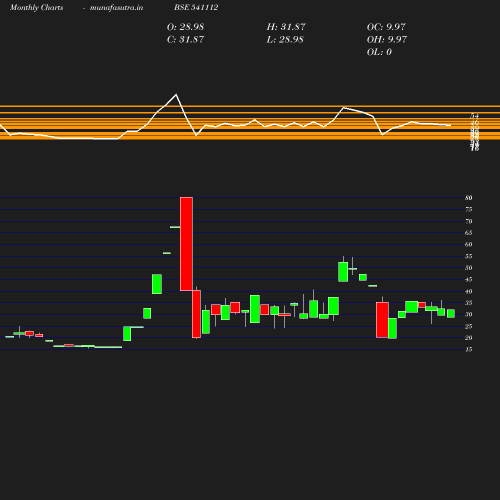Click the price axis label '50'
The height and width of the screenshot is (500, 500).
(x=469, y=268)
